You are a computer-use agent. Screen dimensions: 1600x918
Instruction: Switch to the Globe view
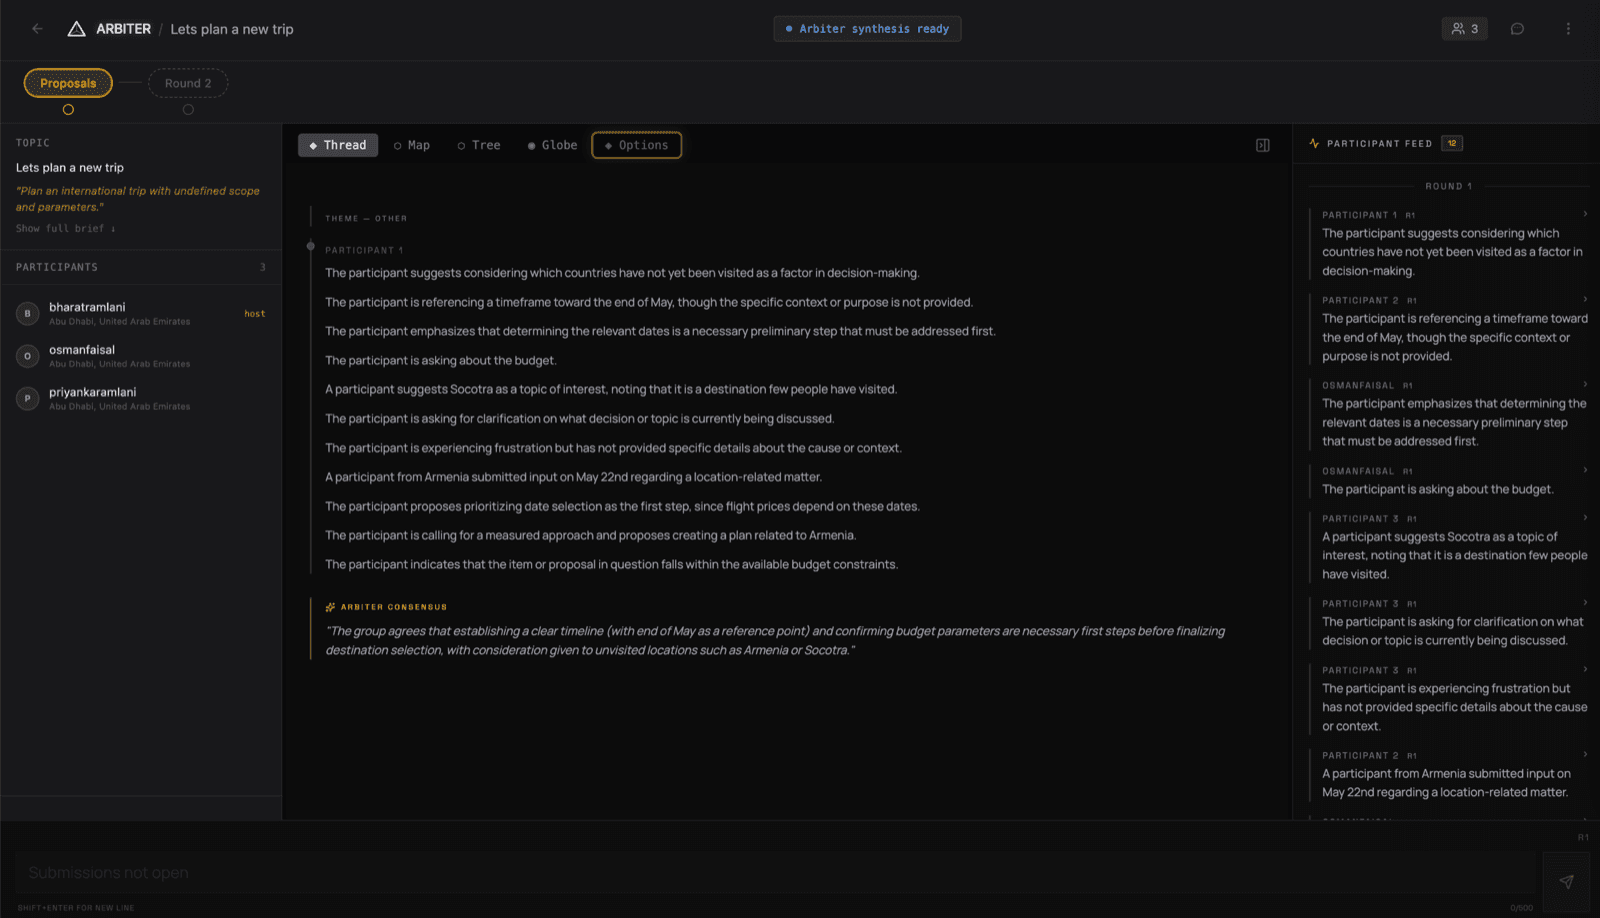click(553, 145)
